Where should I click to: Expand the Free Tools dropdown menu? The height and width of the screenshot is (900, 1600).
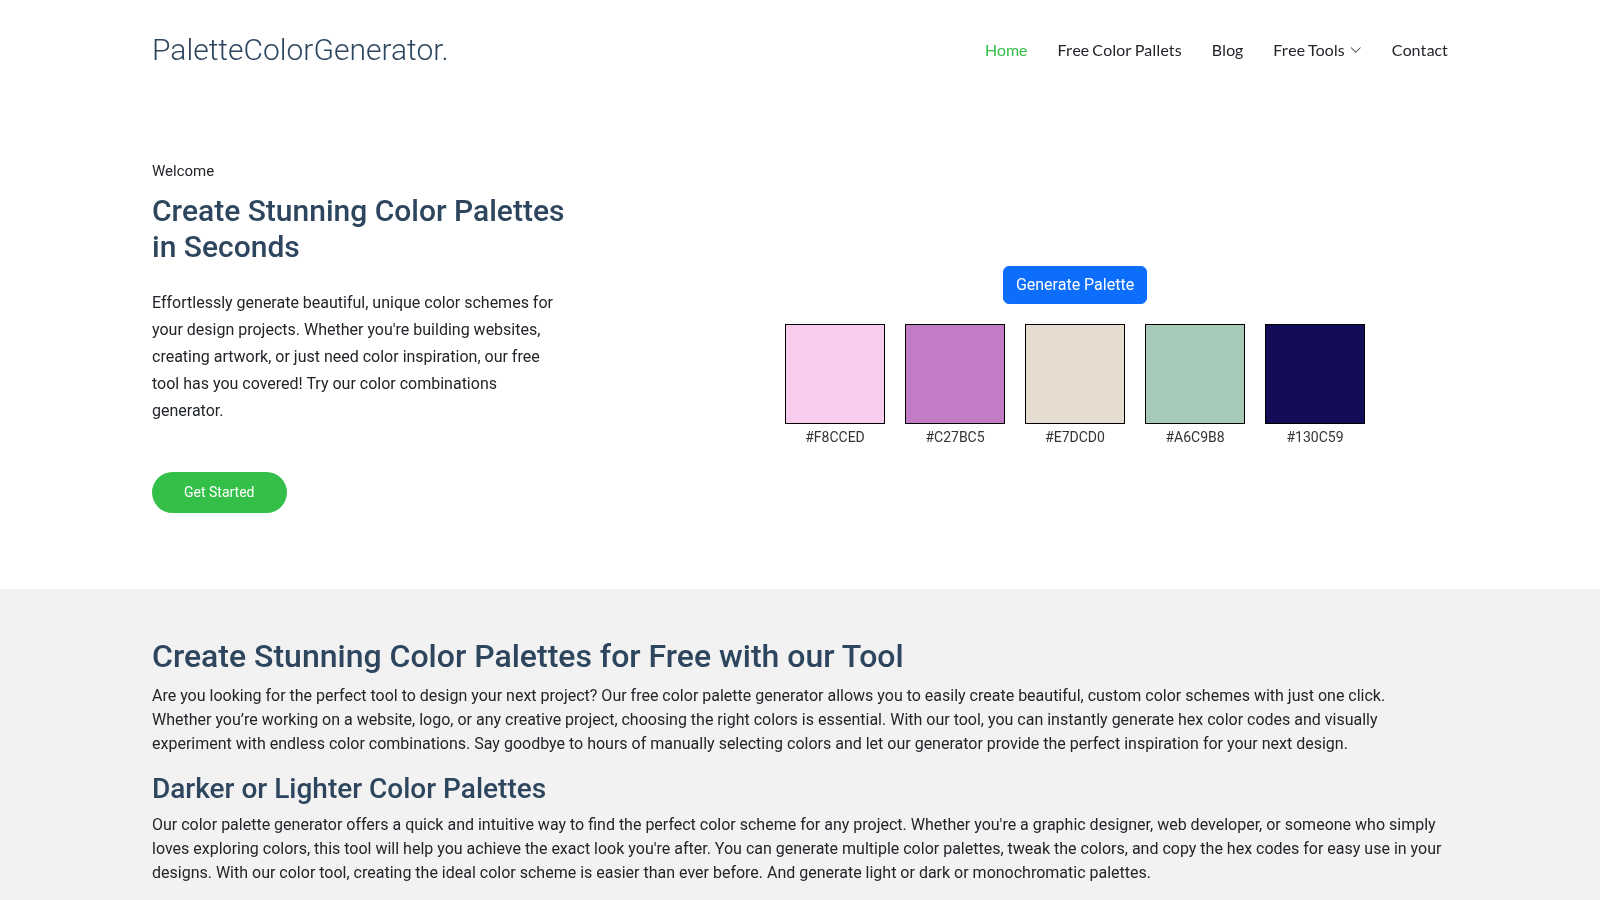(1316, 50)
